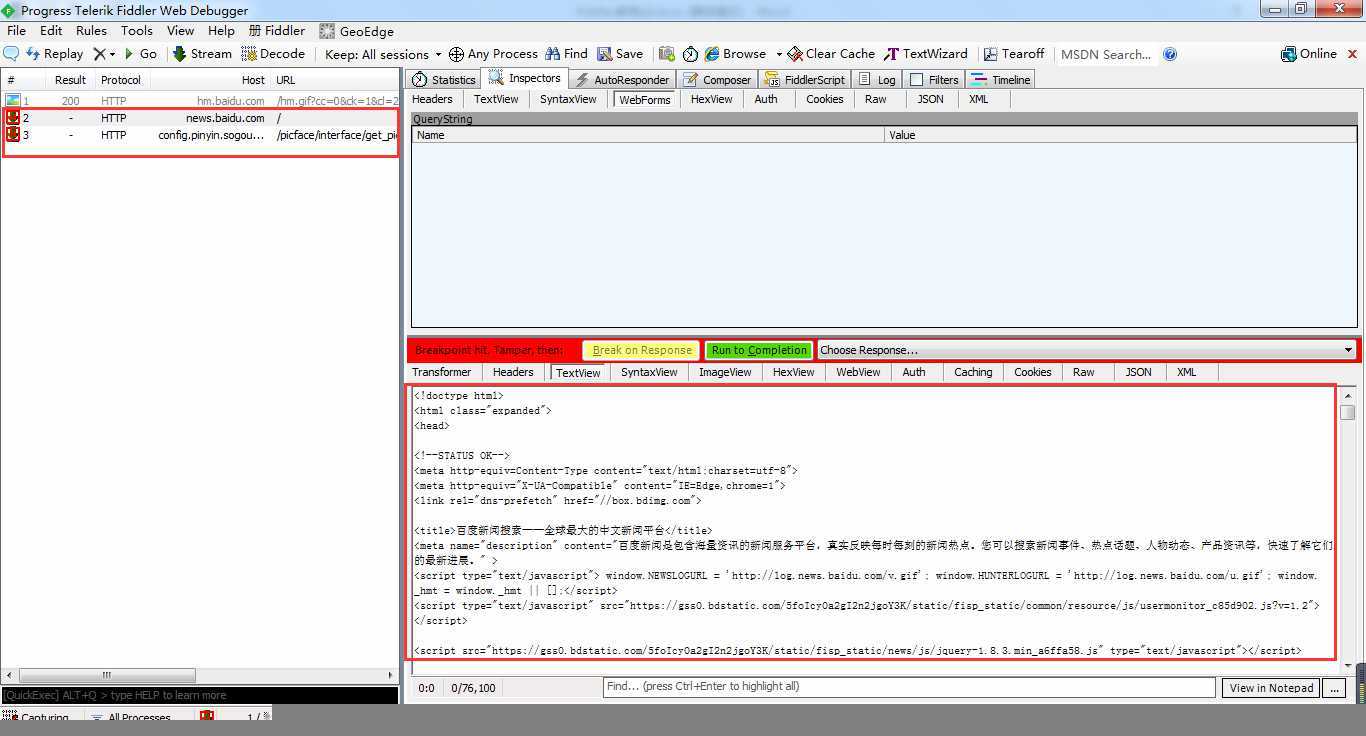
Task: Click the ellipsis button beside Notepad
Action: (1333, 688)
